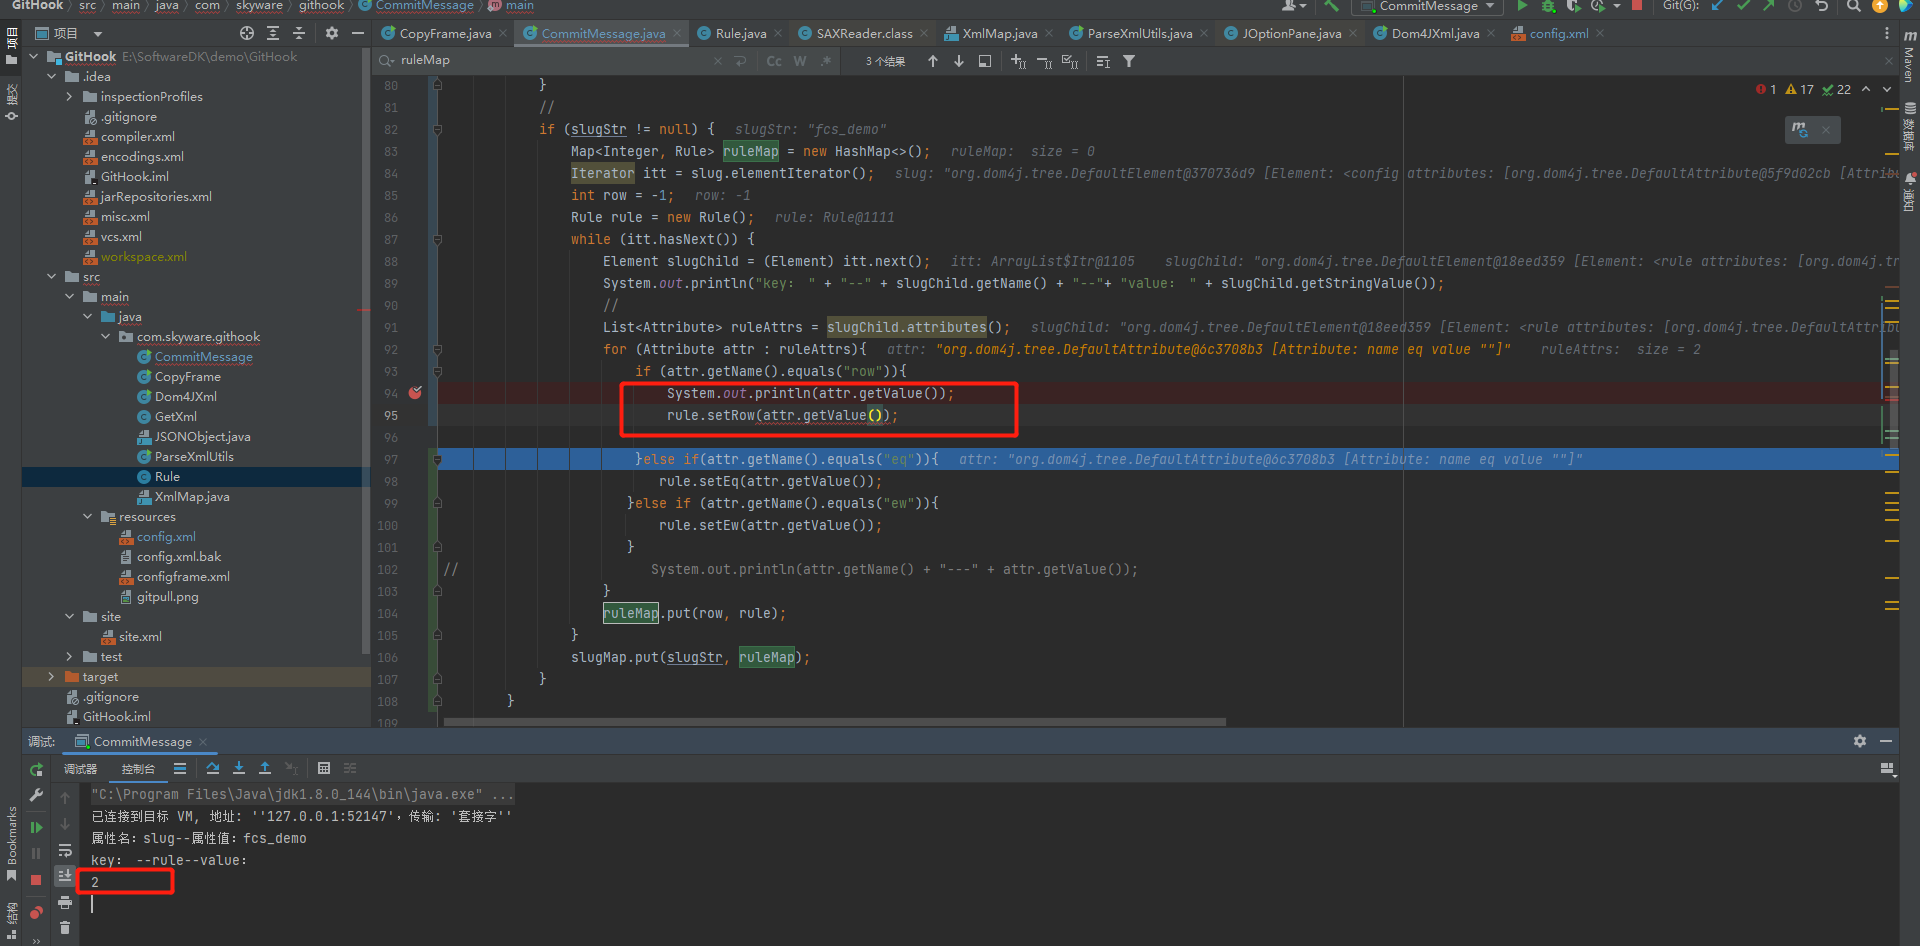This screenshot has width=1920, height=946.
Task: Expand the test folder
Action: pyautogui.click(x=69, y=657)
